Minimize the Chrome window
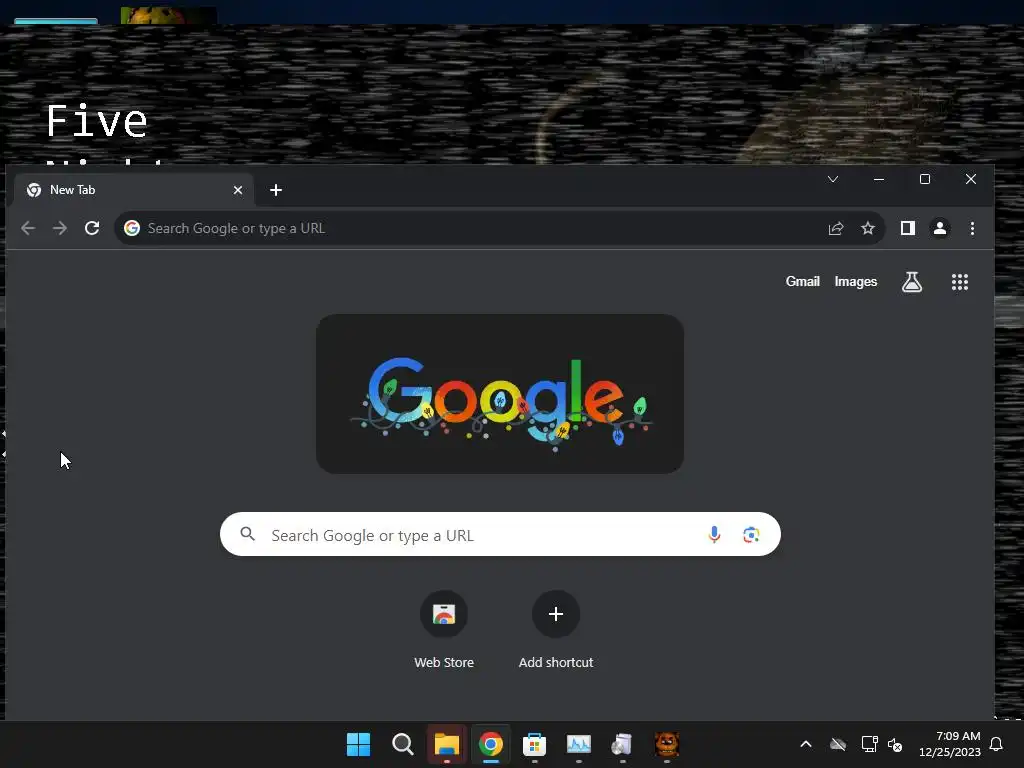This screenshot has height=768, width=1024. point(879,179)
